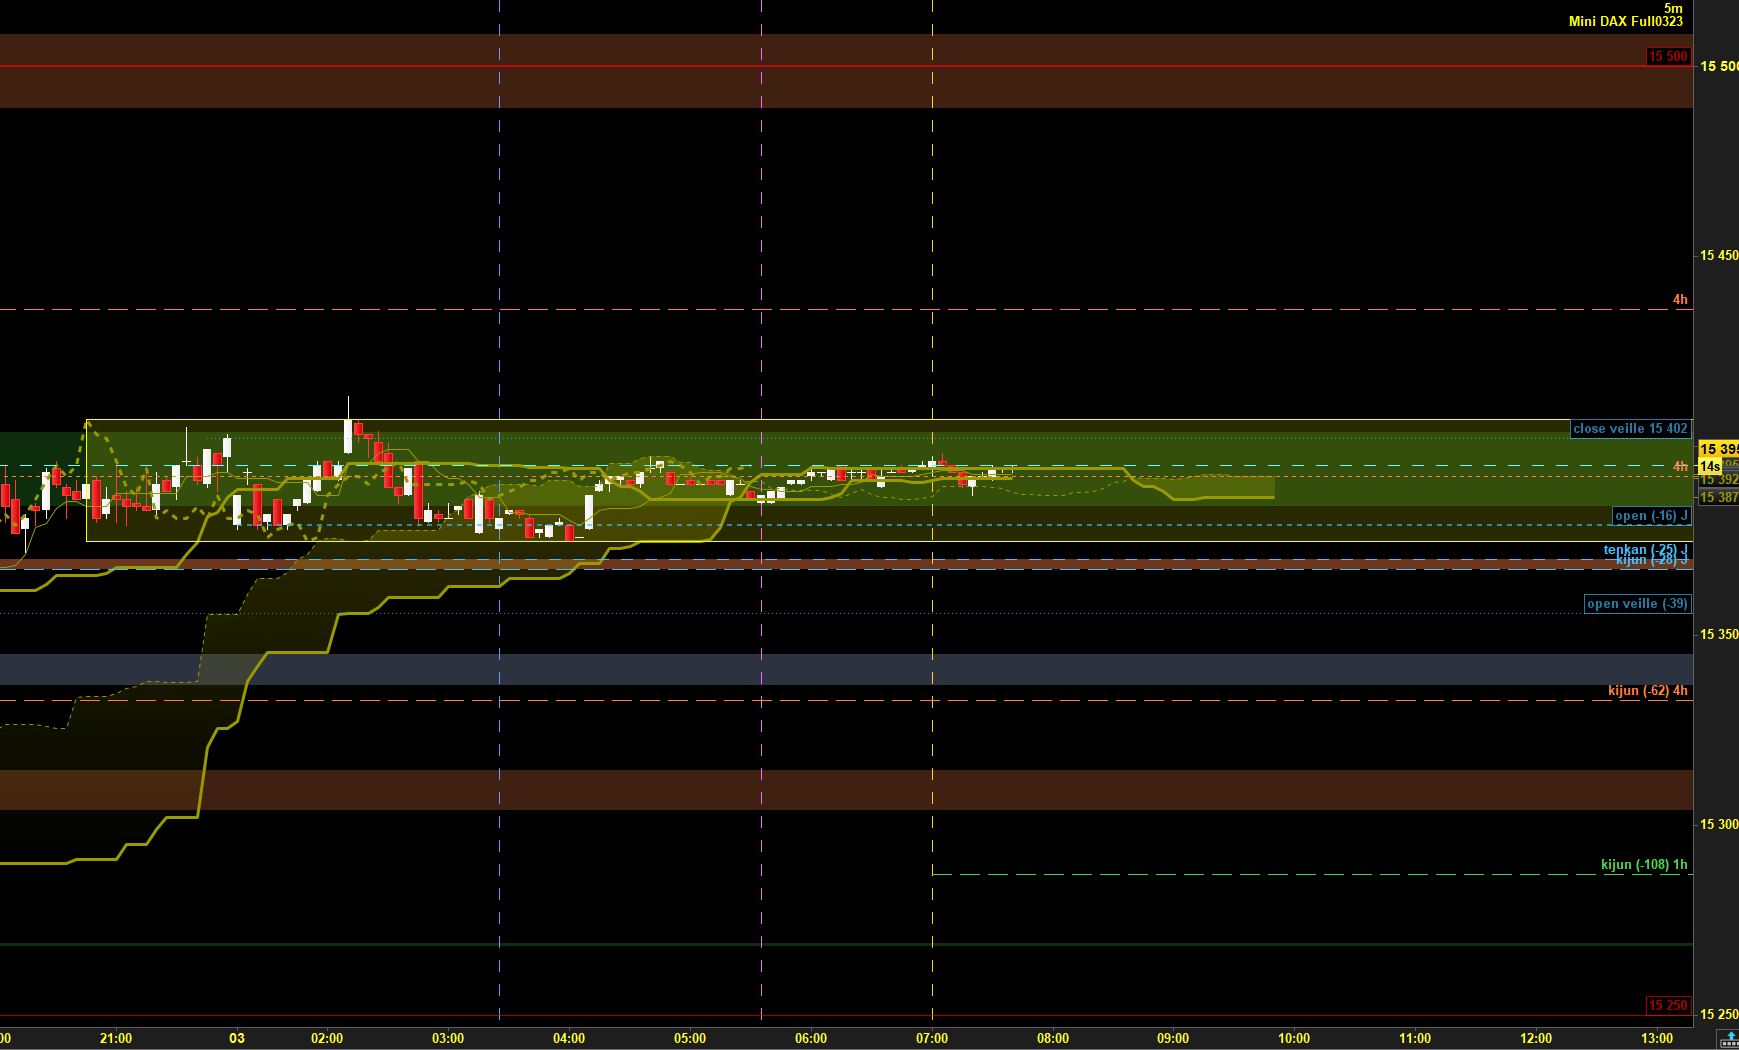The width and height of the screenshot is (1739, 1050).
Task: Click the 05:00 time axis label
Action: coord(690,1038)
